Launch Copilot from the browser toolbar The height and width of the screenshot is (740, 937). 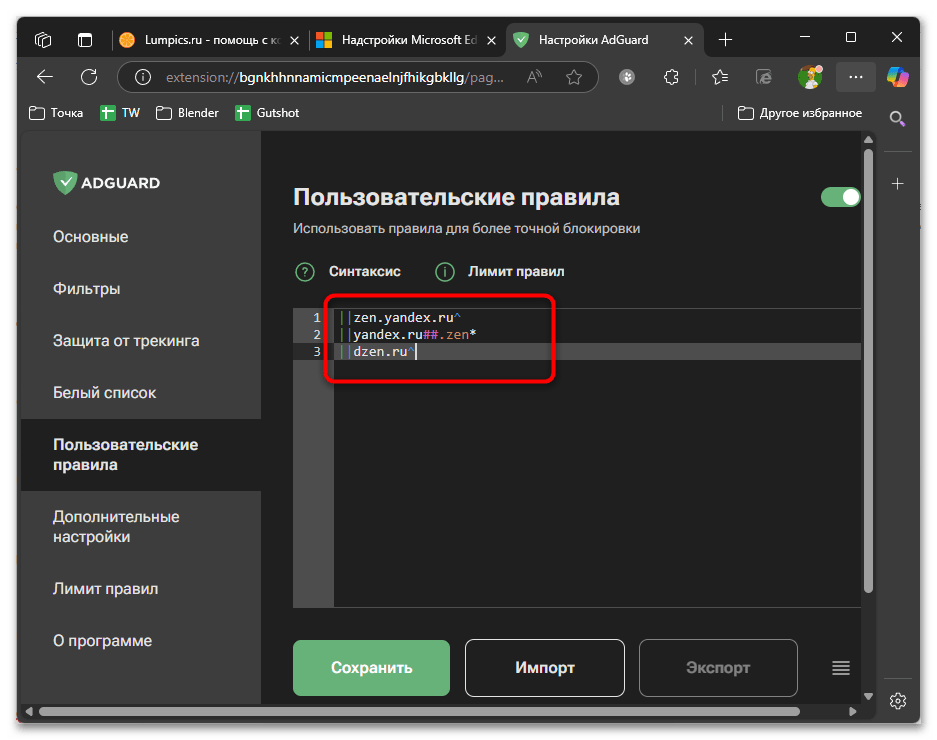click(x=897, y=76)
